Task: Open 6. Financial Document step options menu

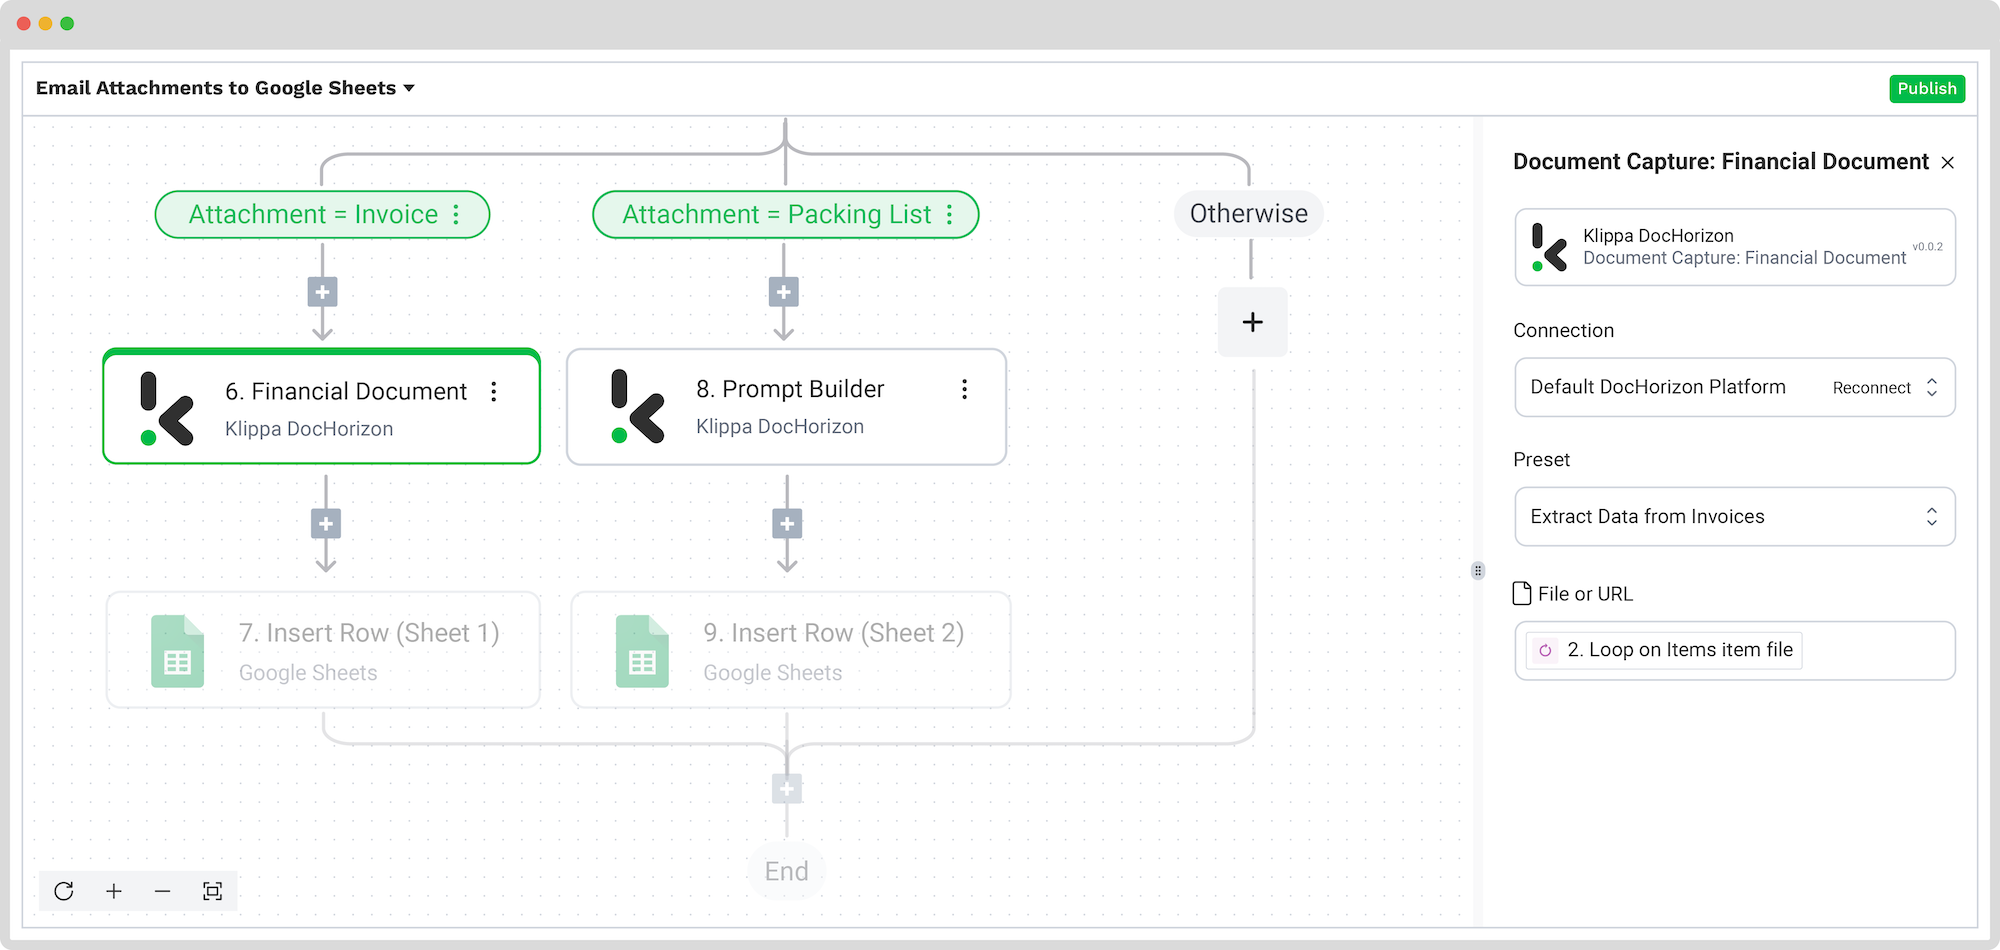Action: tap(494, 391)
